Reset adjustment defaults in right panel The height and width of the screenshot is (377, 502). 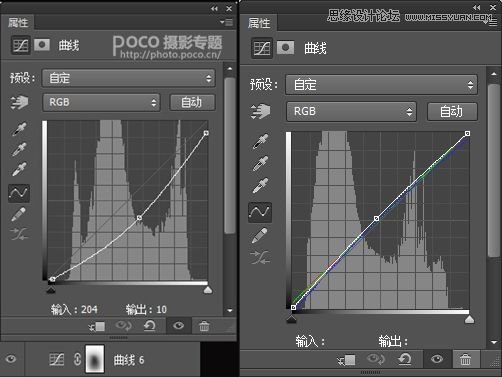pyautogui.click(x=405, y=359)
